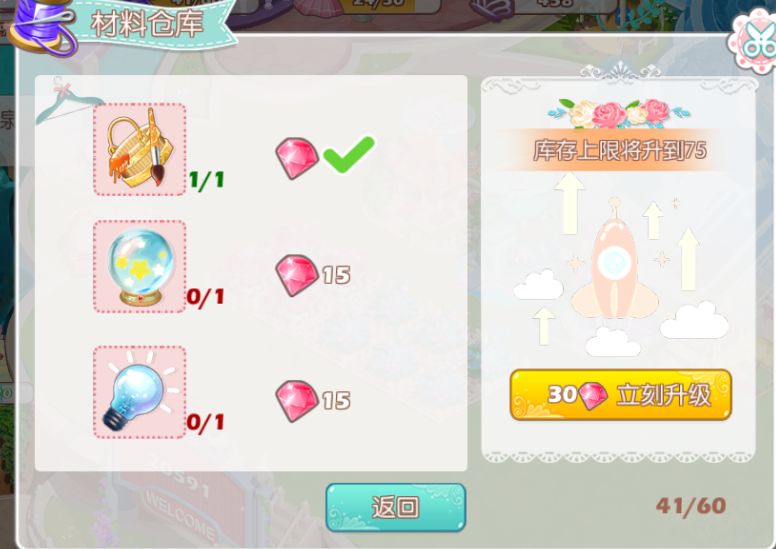Click the gem icon on first row
The height and width of the screenshot is (549, 776).
(297, 158)
